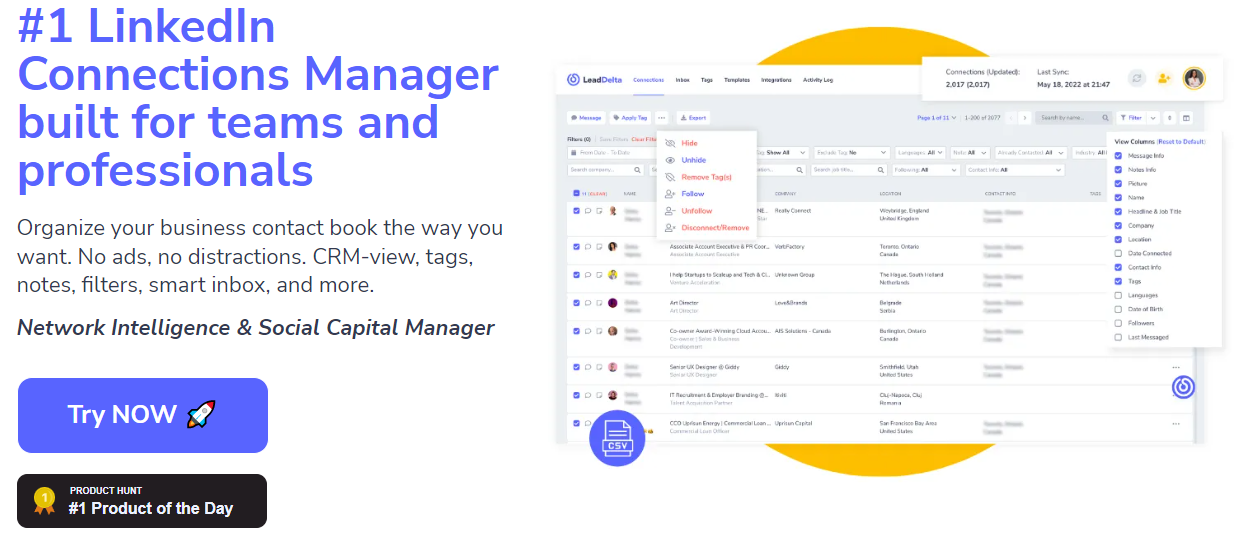1236x556 pixels.
Task: Uncheck Notes Info column checkbox
Action: tap(1118, 170)
